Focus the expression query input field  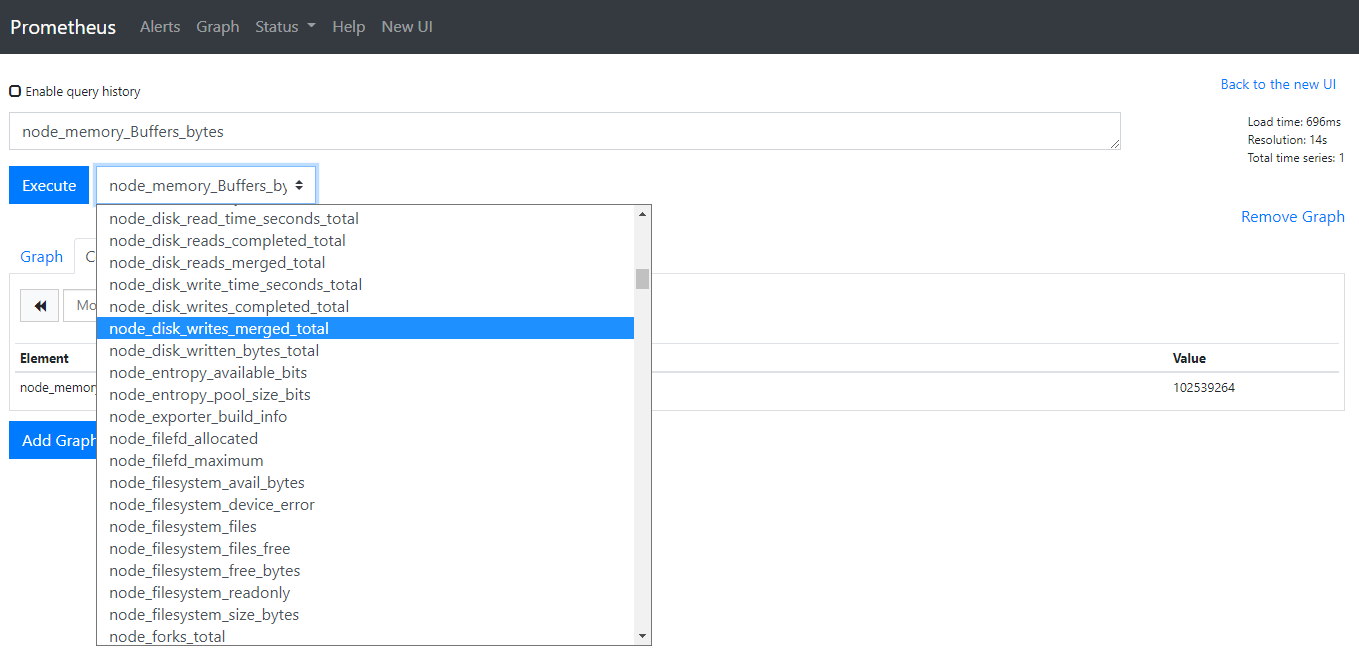pos(565,131)
